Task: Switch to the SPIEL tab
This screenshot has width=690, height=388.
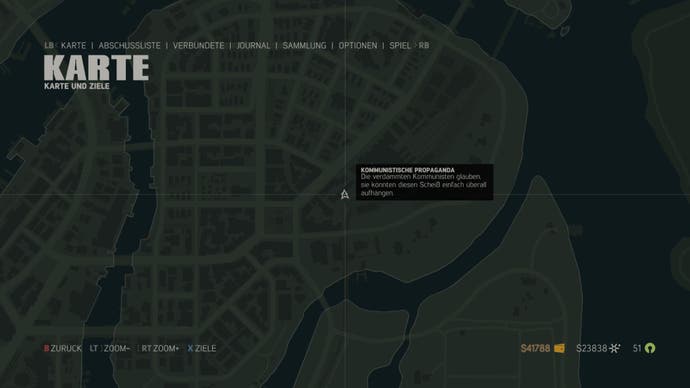Action: coord(400,45)
